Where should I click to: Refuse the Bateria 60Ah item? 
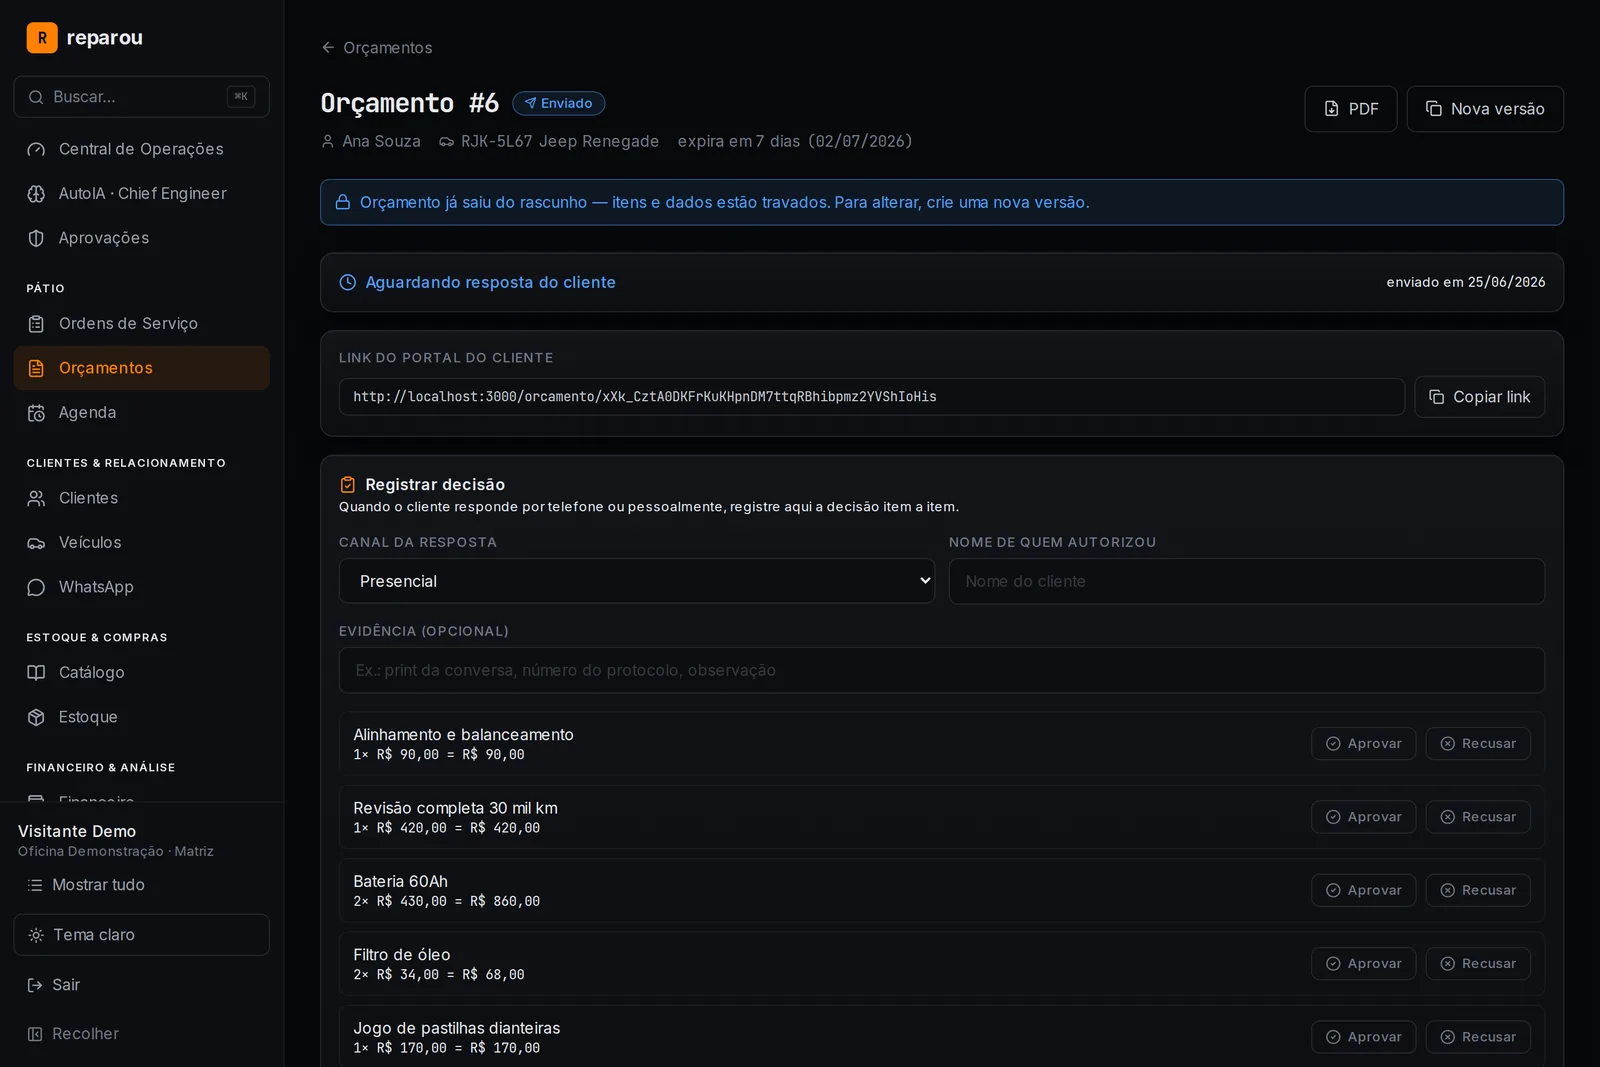pos(1478,890)
